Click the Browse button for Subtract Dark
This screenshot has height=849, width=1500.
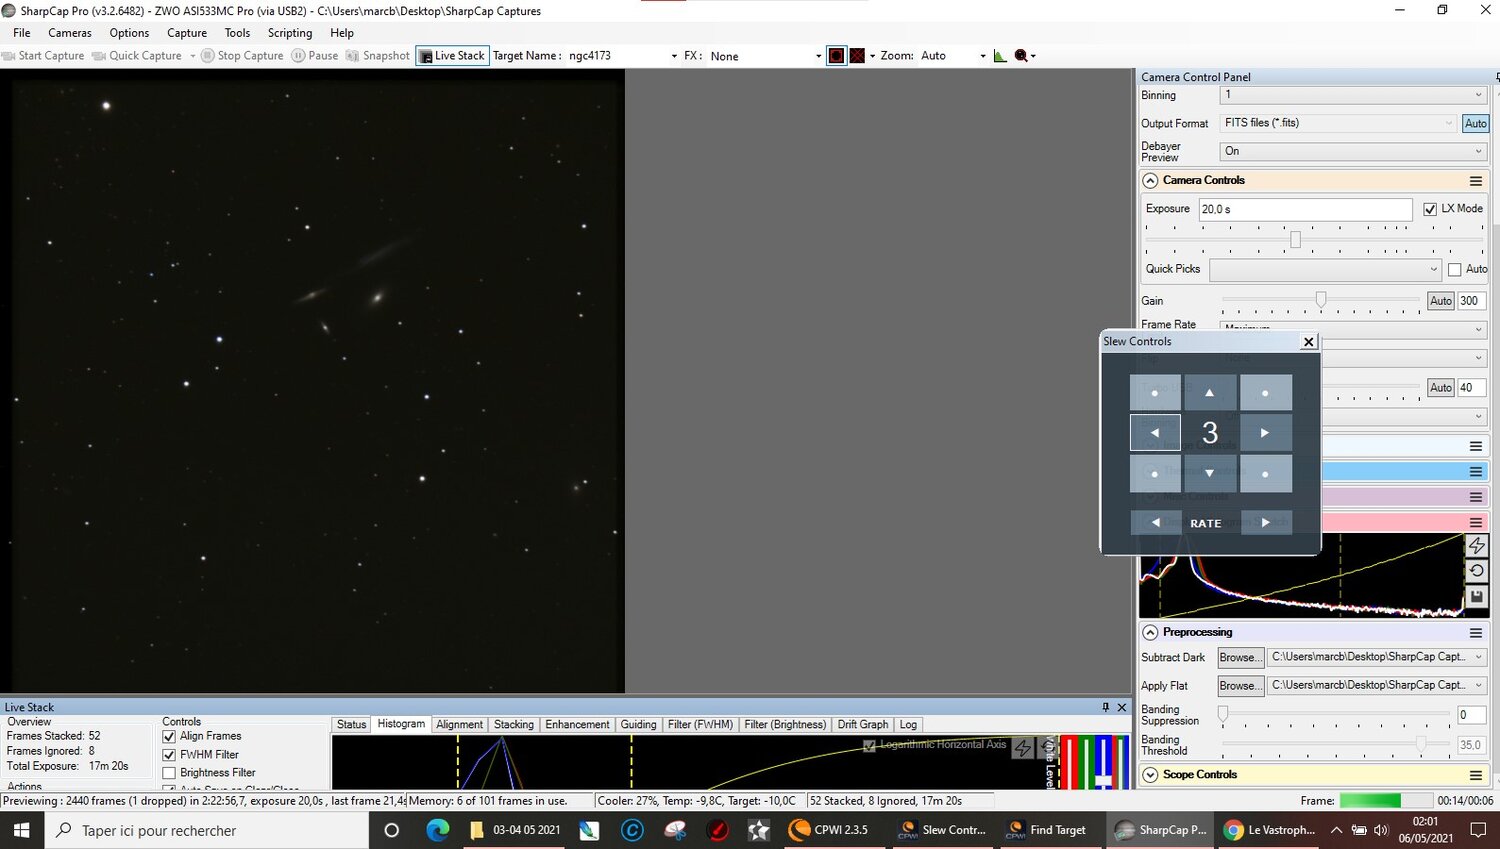click(1240, 658)
